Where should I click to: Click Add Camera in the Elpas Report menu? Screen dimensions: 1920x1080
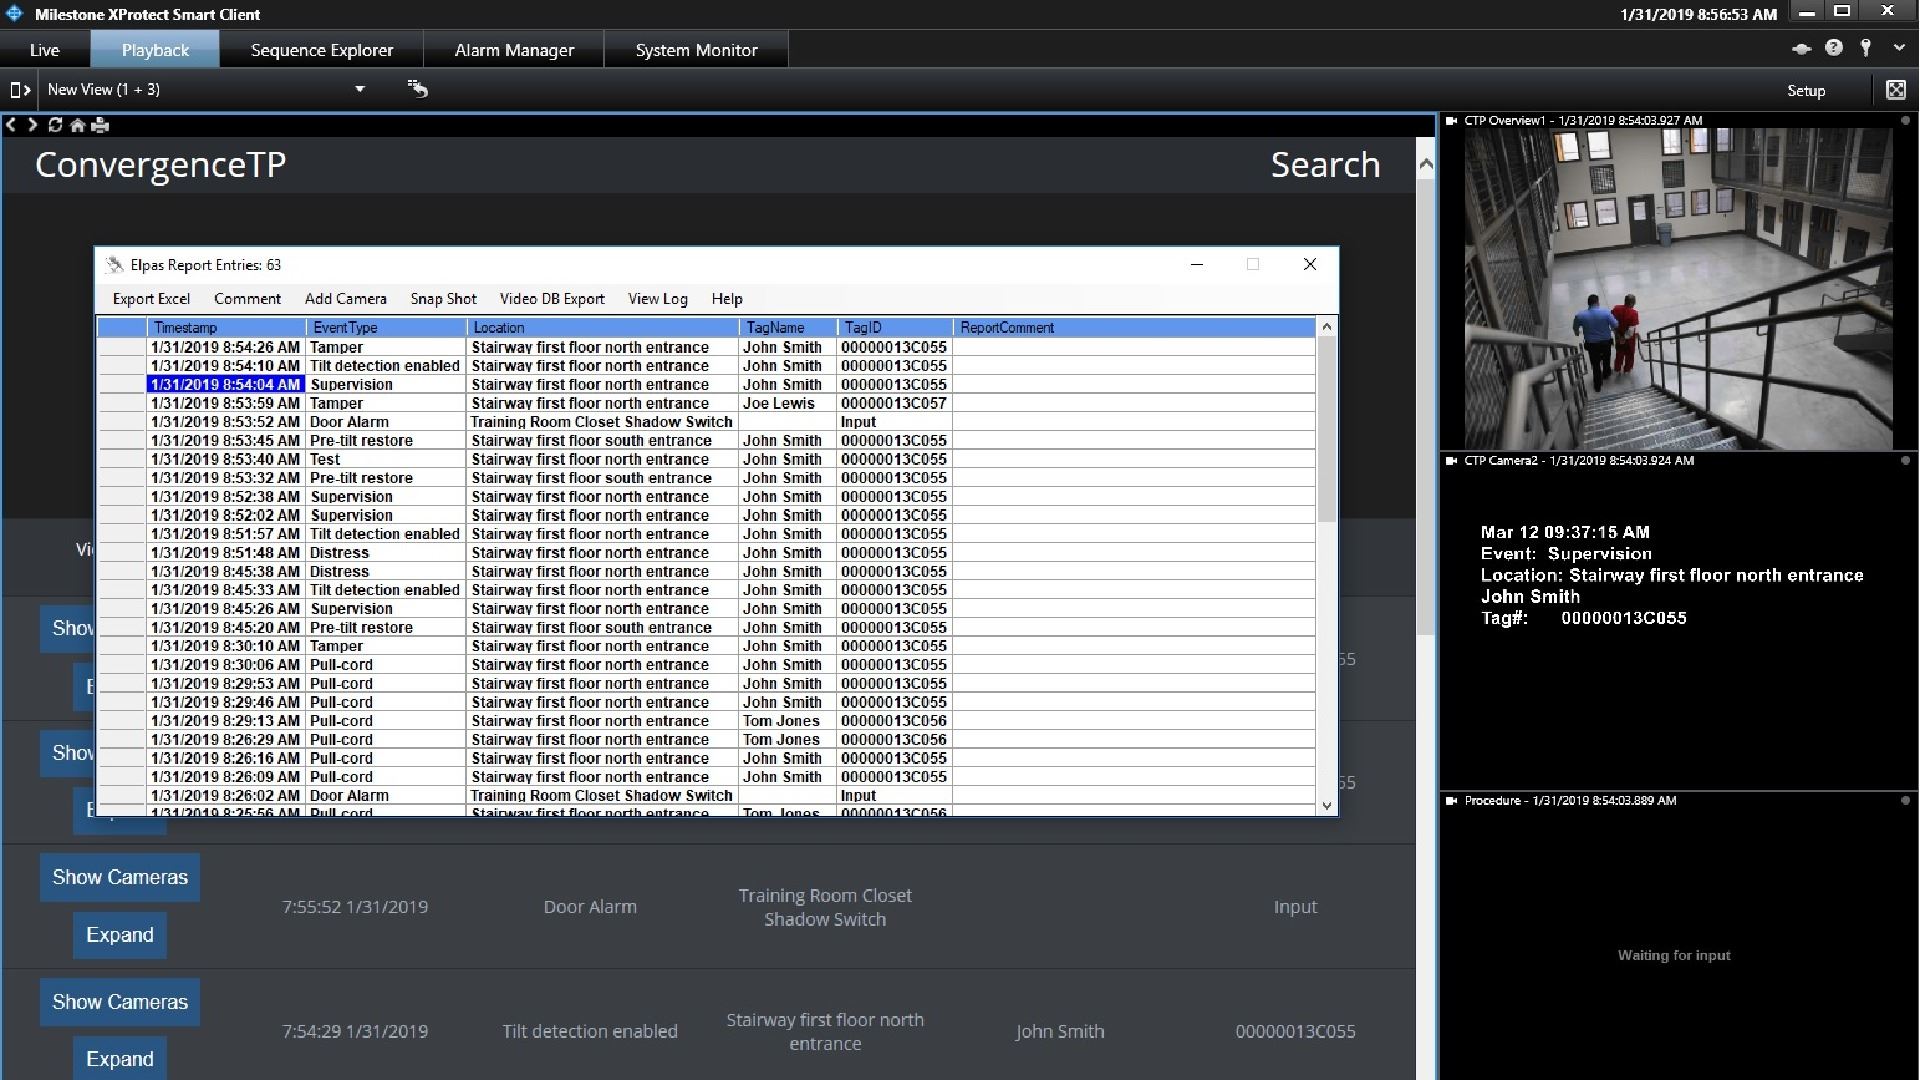(x=345, y=299)
